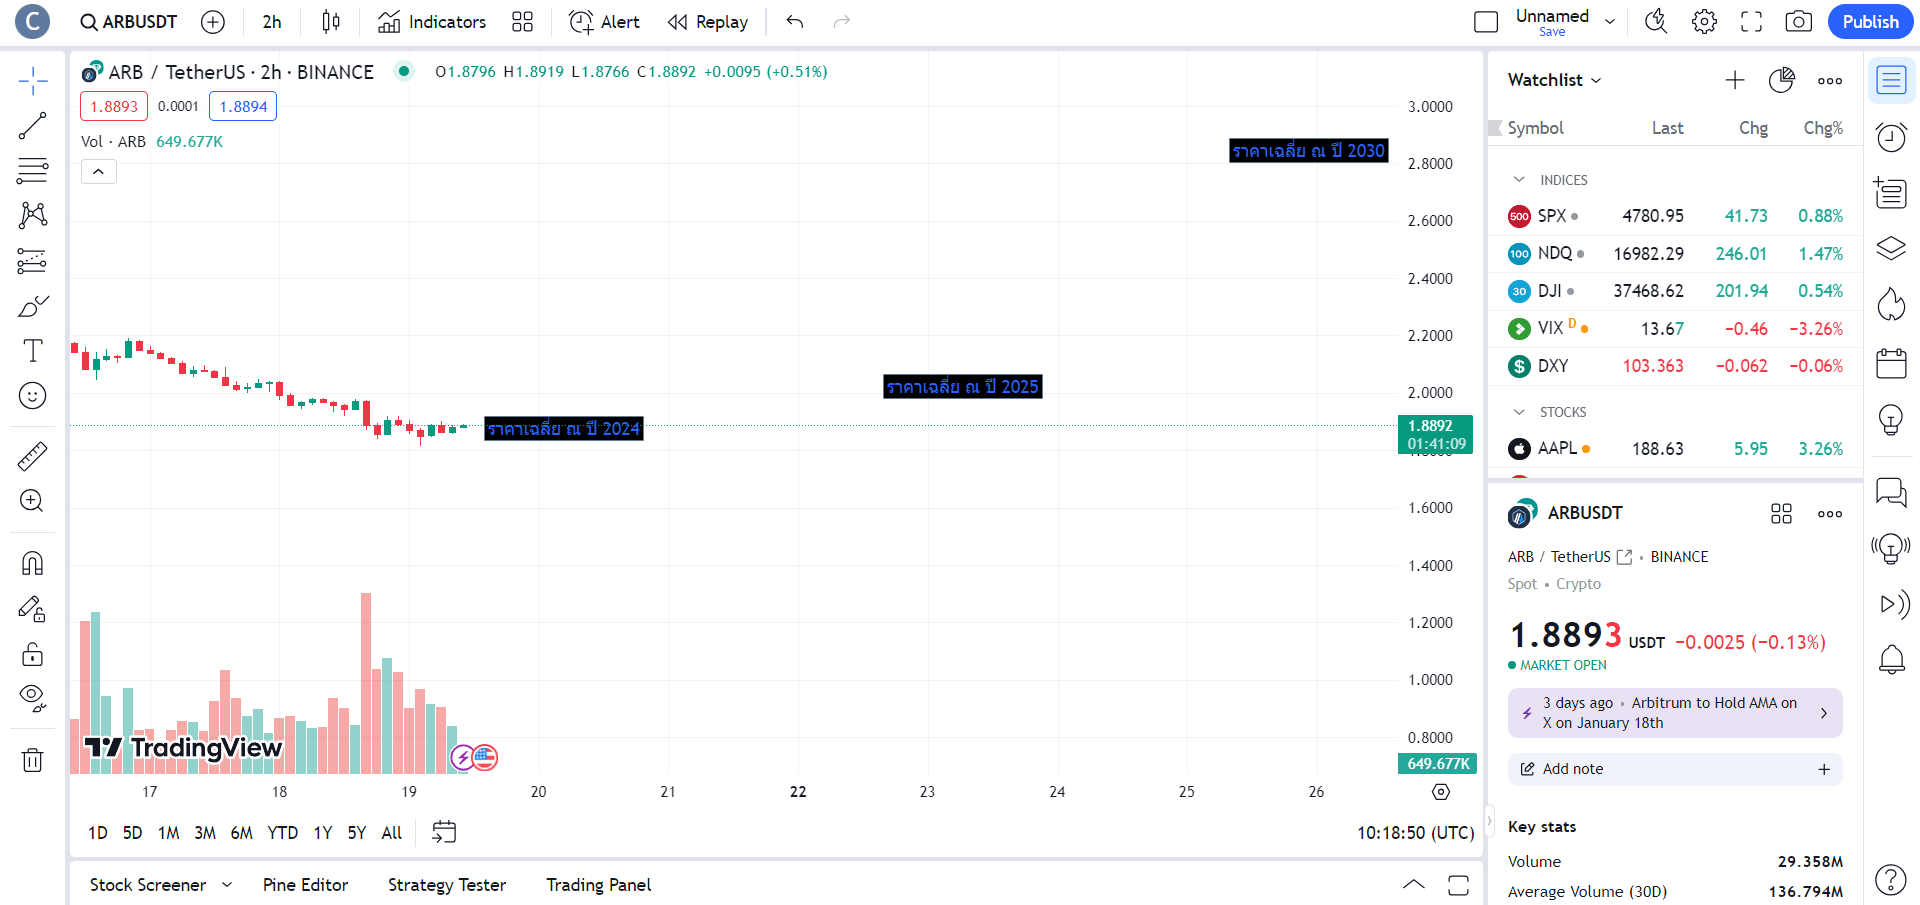The image size is (1920, 905).
Task: Toggle lock all drawings icon
Action: pos(32,654)
